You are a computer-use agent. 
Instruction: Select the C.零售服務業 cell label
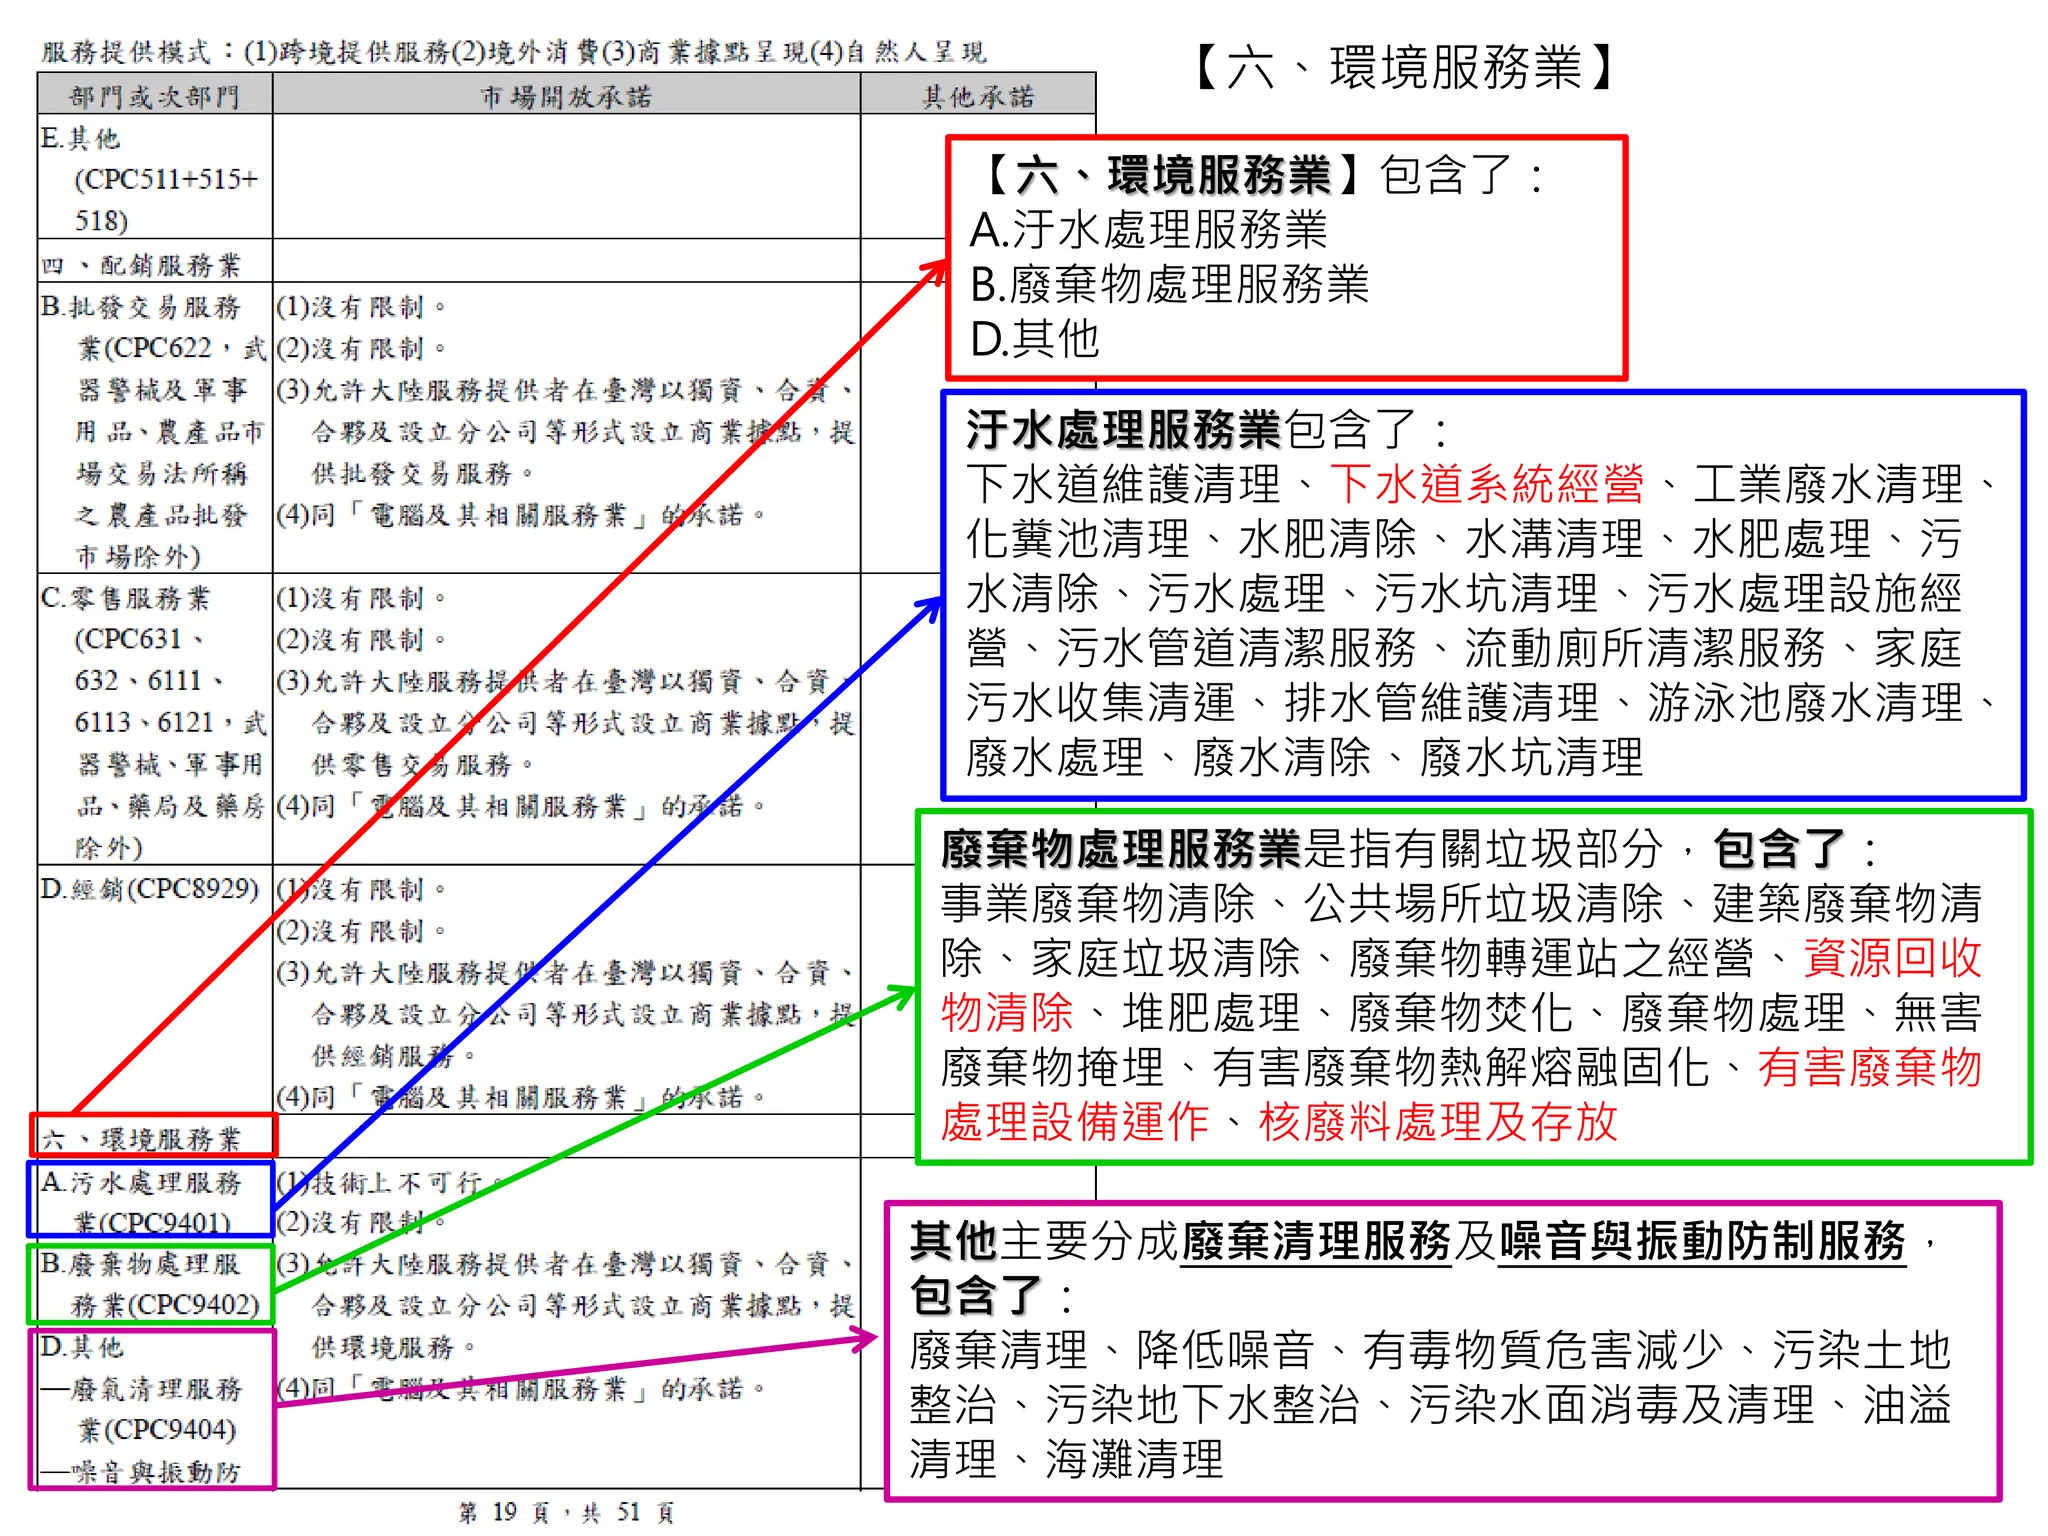(126, 598)
